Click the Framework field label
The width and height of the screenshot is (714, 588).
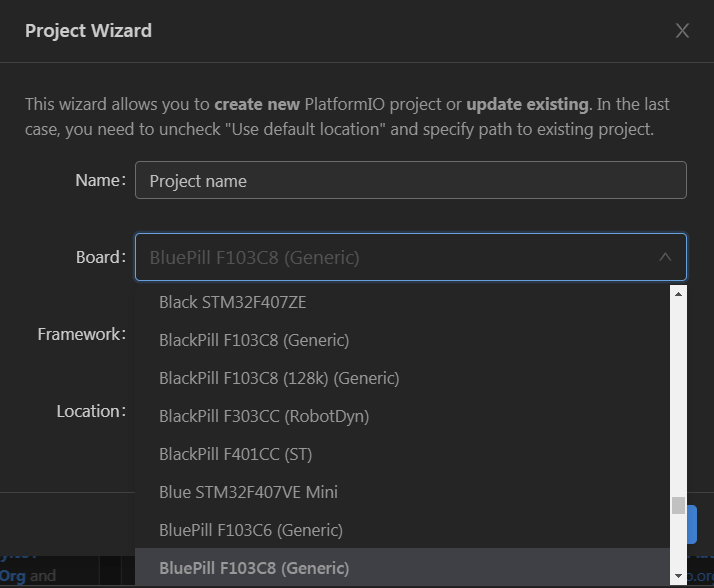coord(82,334)
